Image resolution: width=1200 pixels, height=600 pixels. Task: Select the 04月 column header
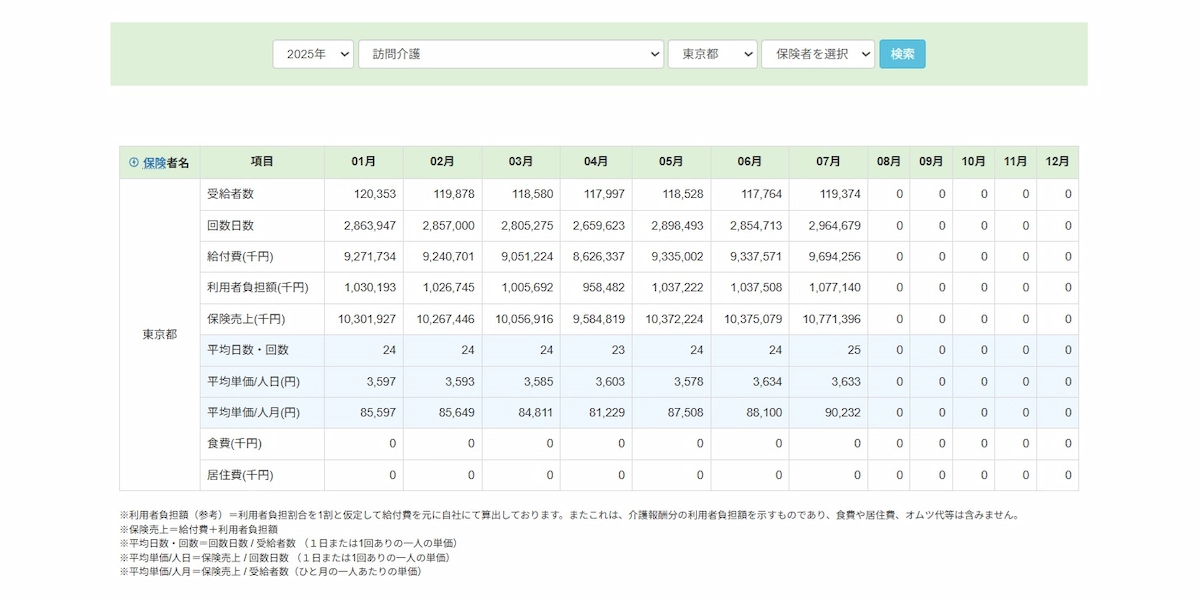596,162
